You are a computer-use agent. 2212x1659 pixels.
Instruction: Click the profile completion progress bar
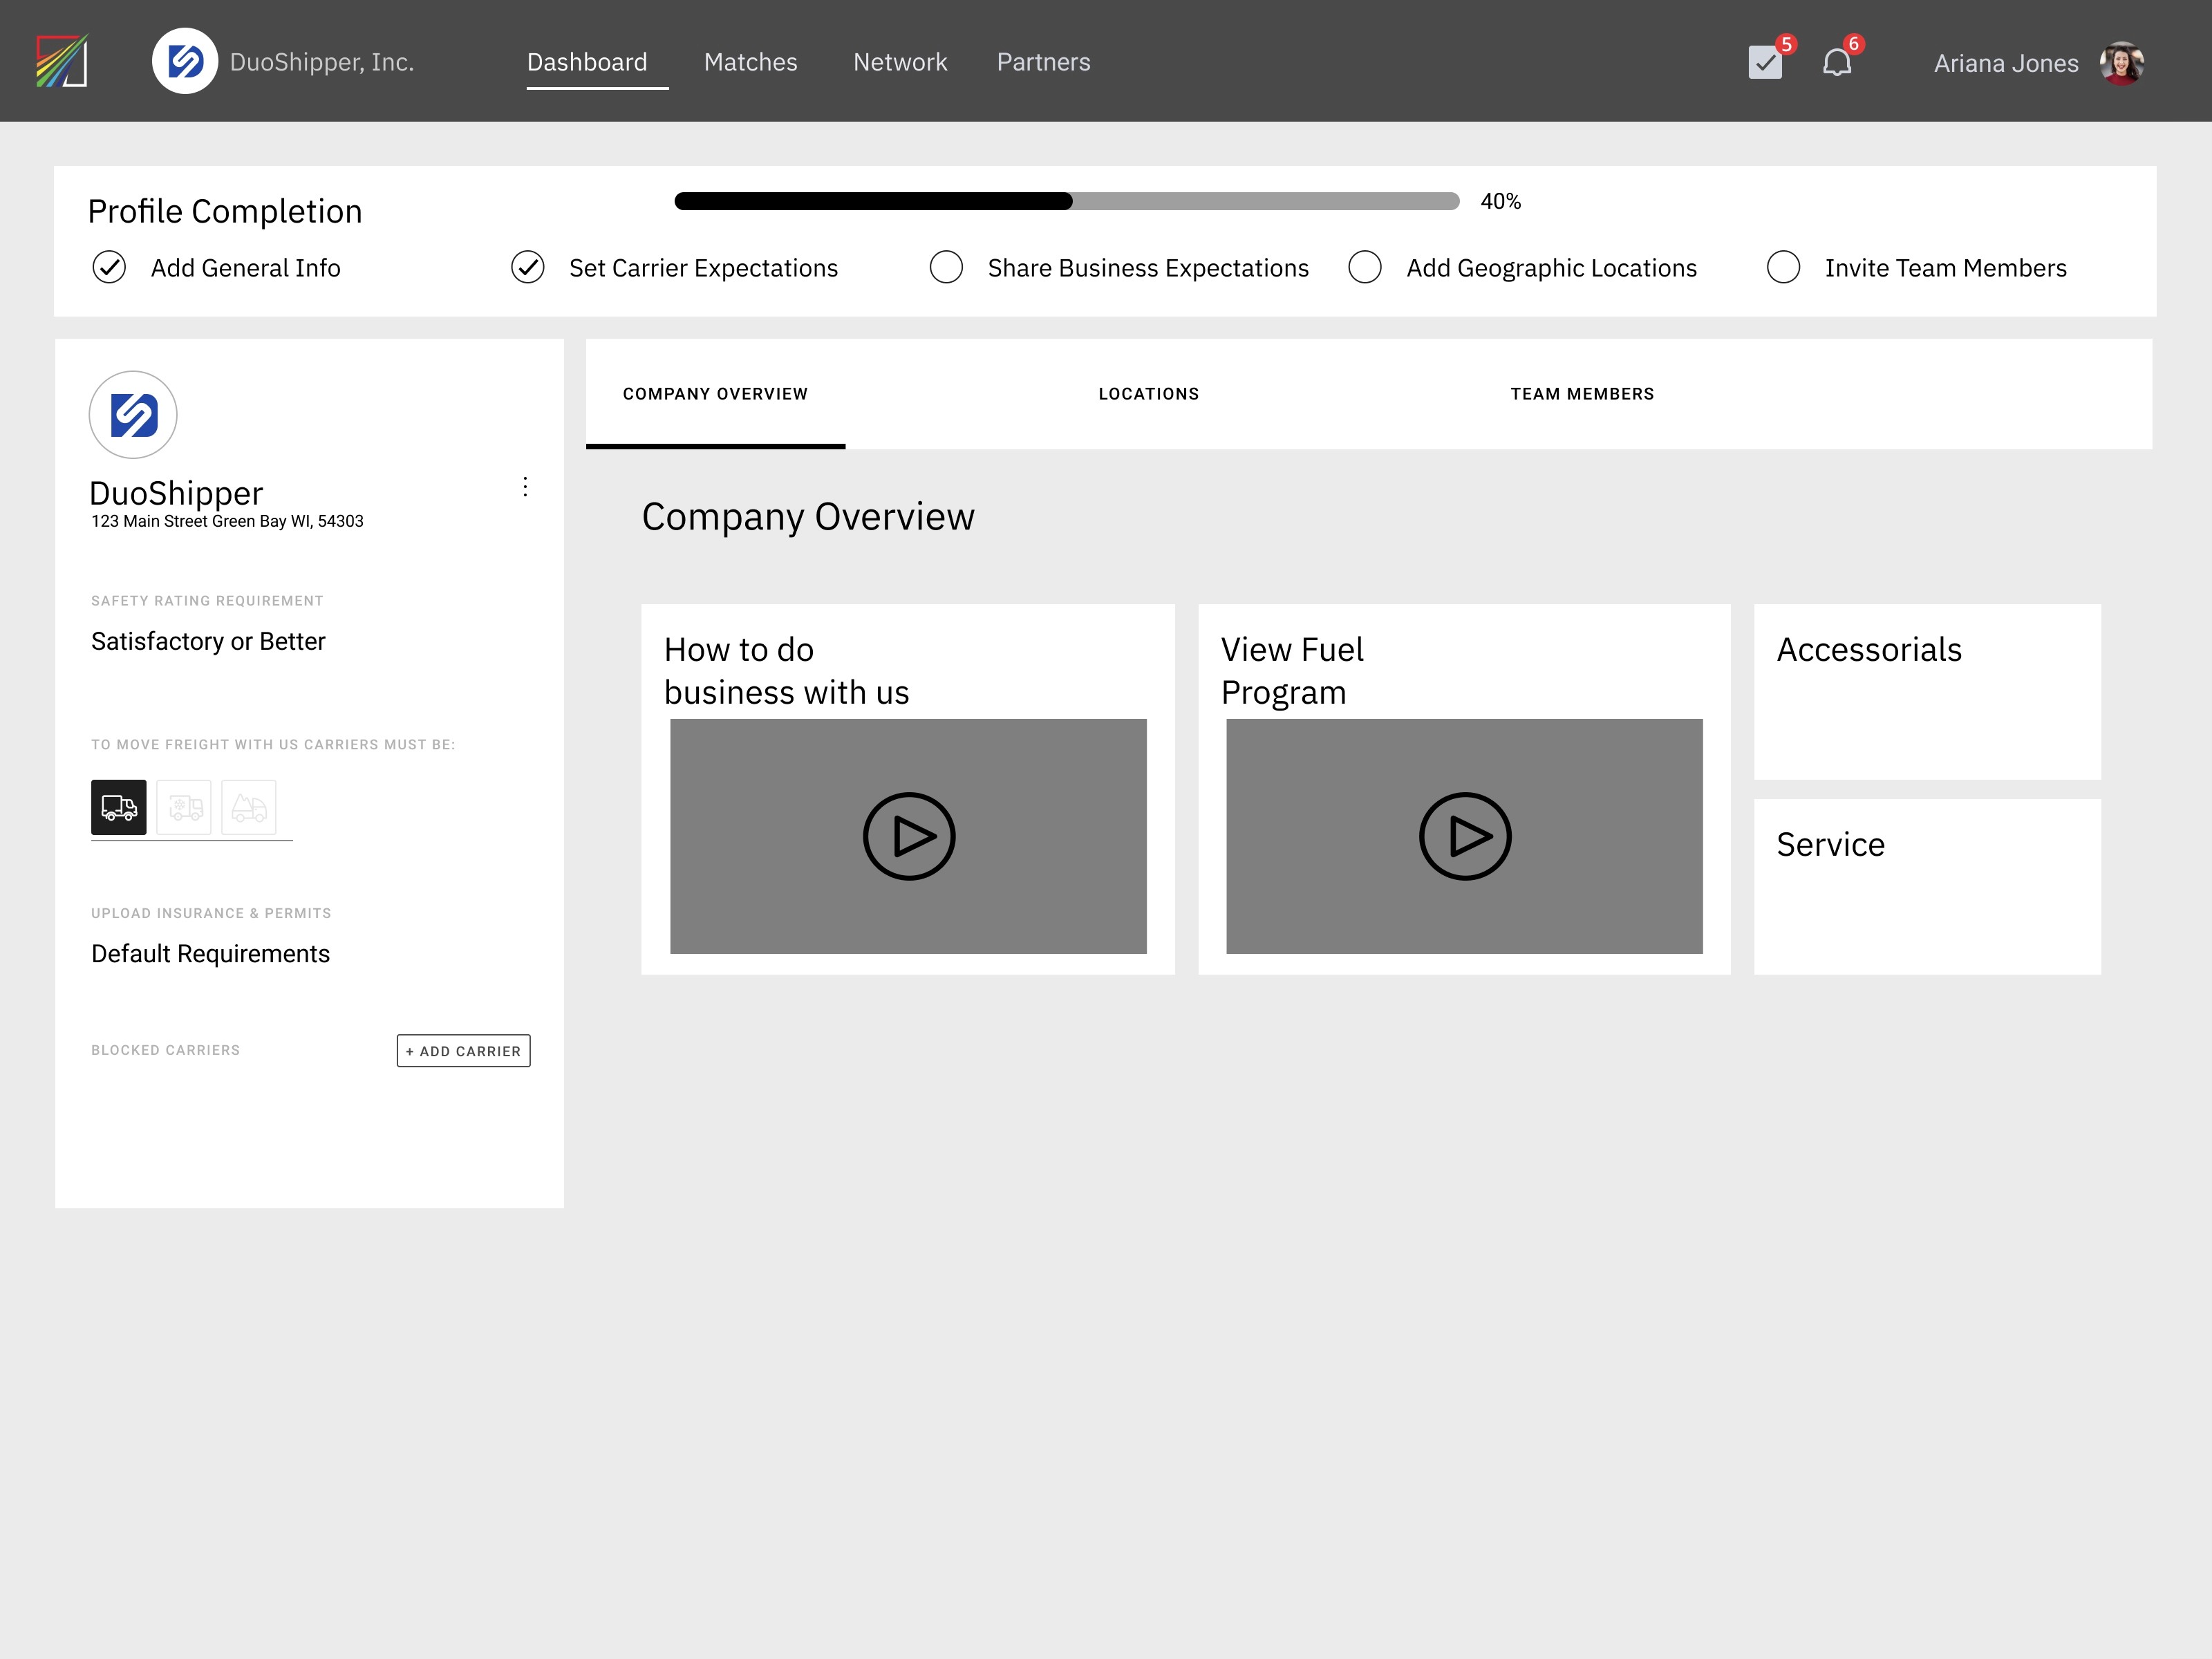tap(1067, 201)
